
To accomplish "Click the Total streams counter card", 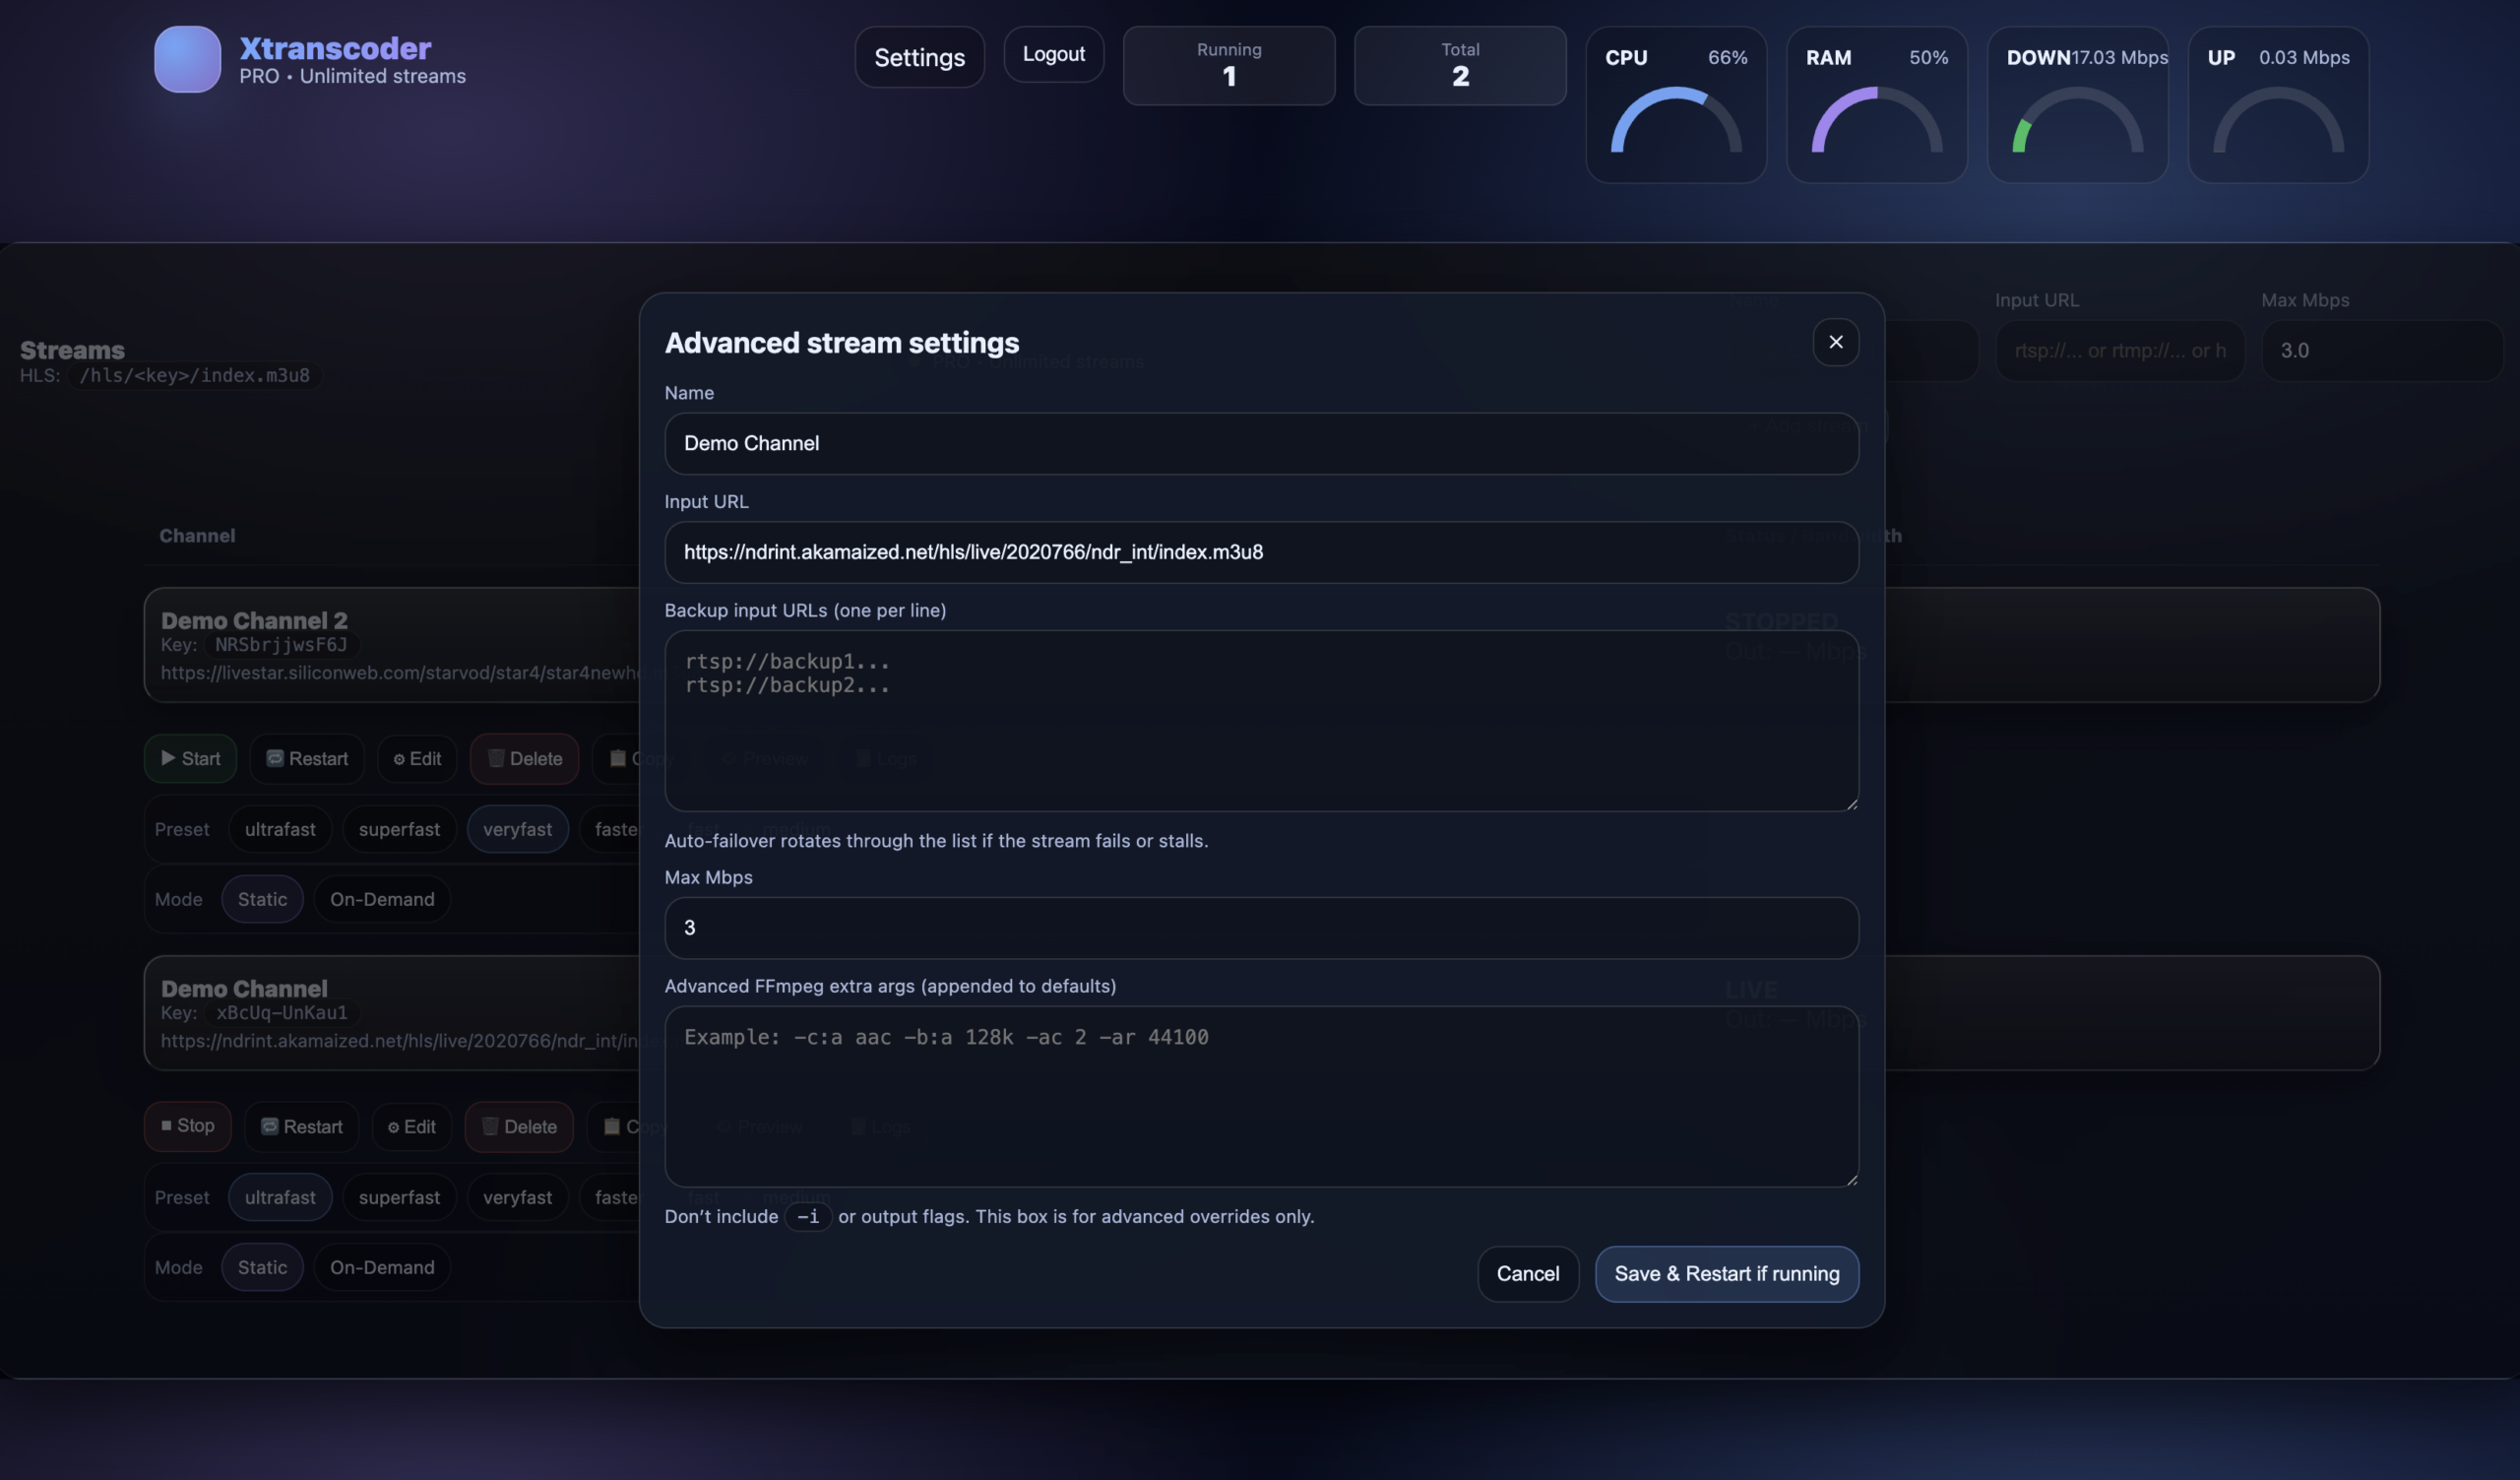I will [x=1460, y=65].
